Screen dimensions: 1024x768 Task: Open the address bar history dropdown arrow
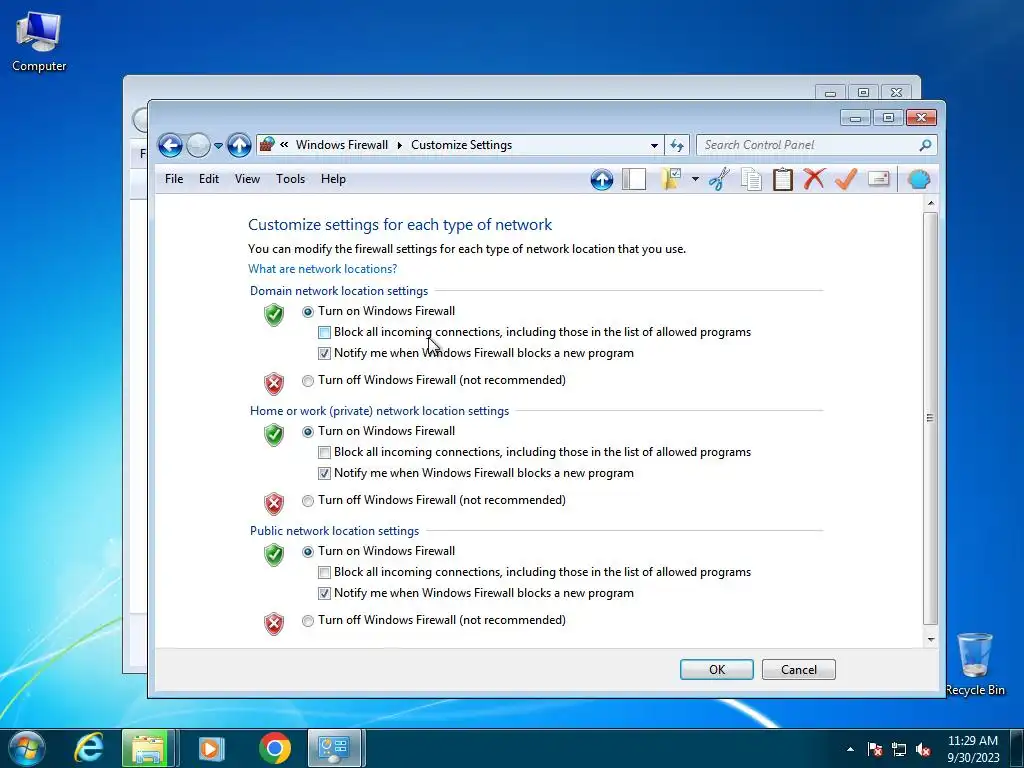654,146
